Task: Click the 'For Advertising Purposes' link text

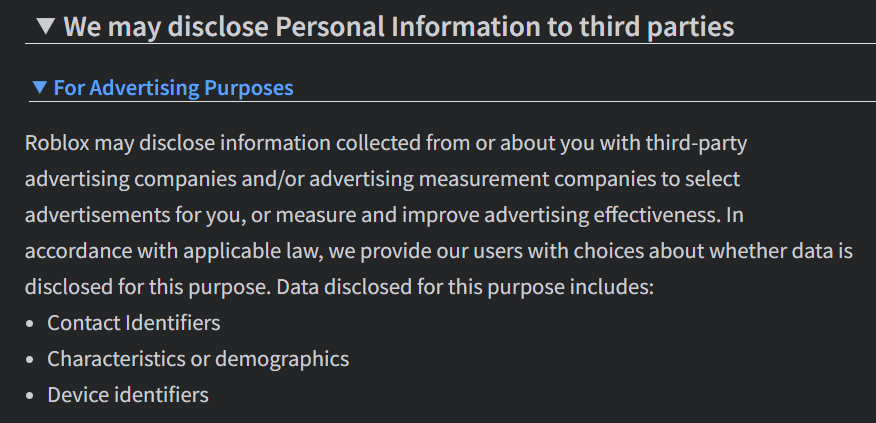Action: tap(173, 88)
